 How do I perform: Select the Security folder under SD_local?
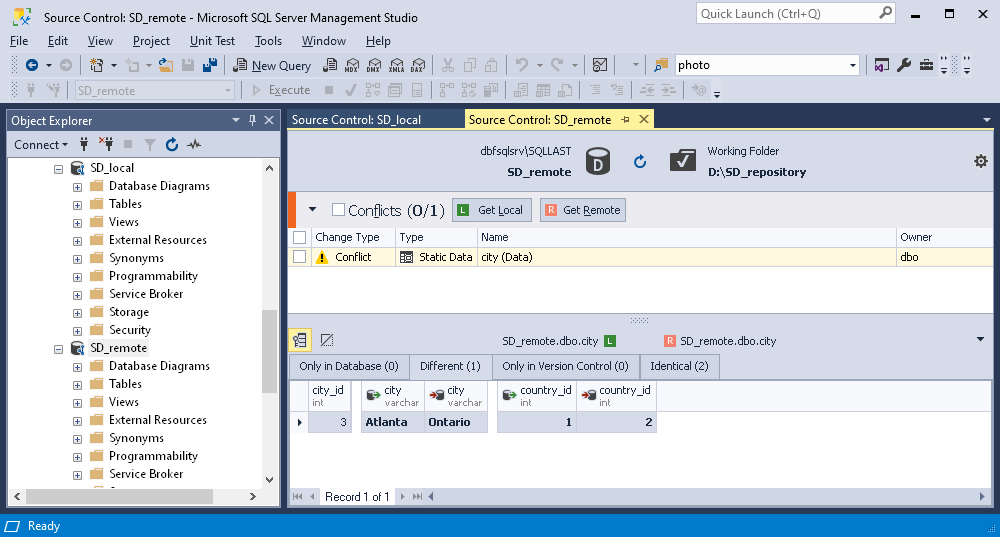point(129,330)
